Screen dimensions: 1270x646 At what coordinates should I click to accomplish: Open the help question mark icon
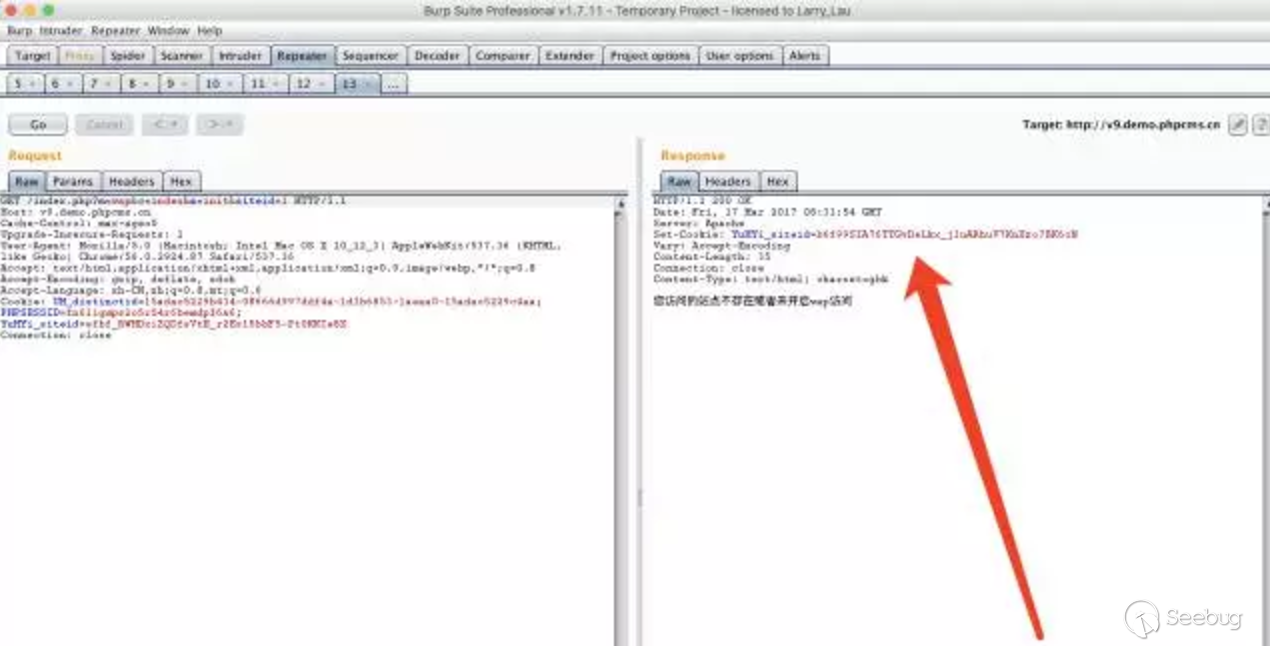pos(1260,125)
